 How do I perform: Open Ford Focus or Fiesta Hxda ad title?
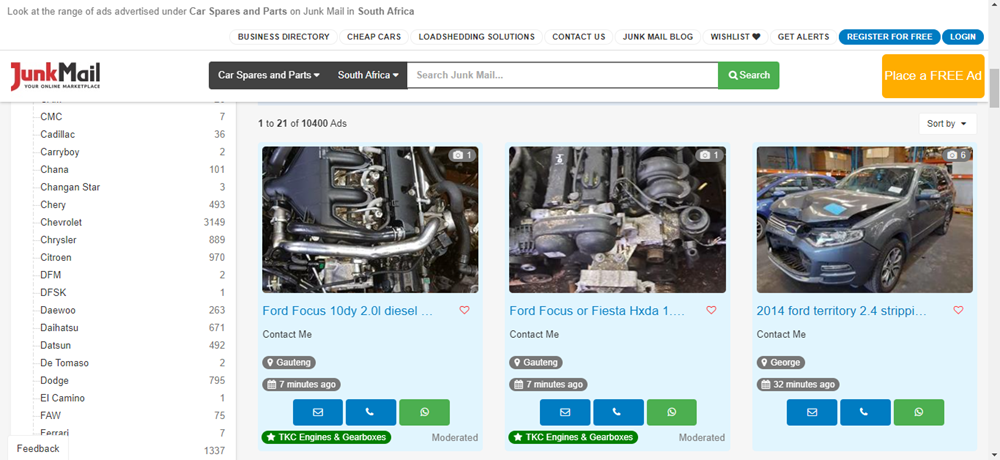(597, 311)
